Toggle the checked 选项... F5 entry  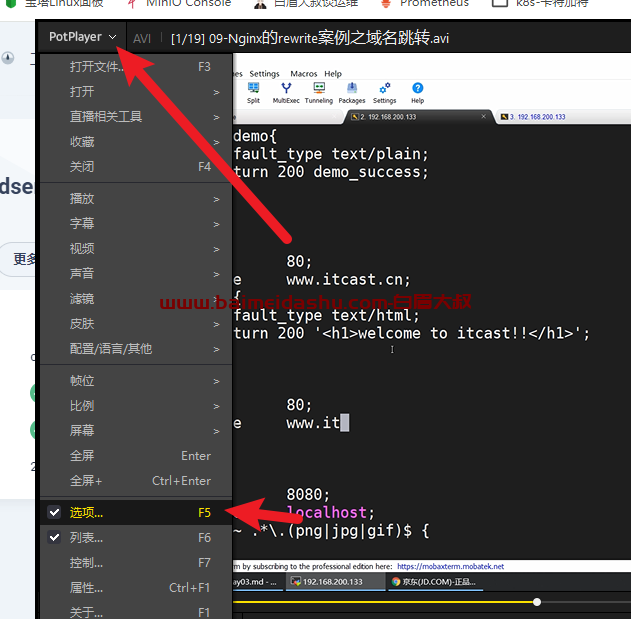136,512
